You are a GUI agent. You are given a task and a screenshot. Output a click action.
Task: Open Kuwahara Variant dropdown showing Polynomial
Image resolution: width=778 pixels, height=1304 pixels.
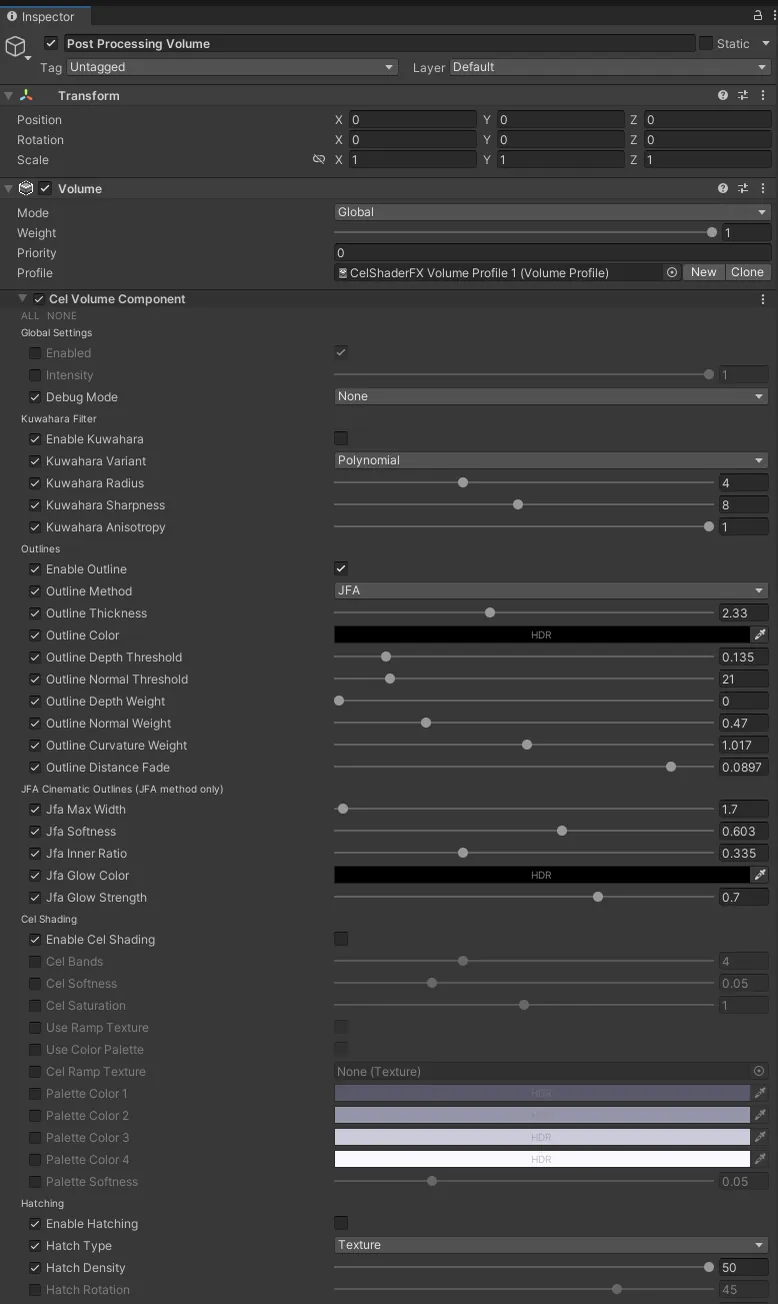tap(551, 460)
